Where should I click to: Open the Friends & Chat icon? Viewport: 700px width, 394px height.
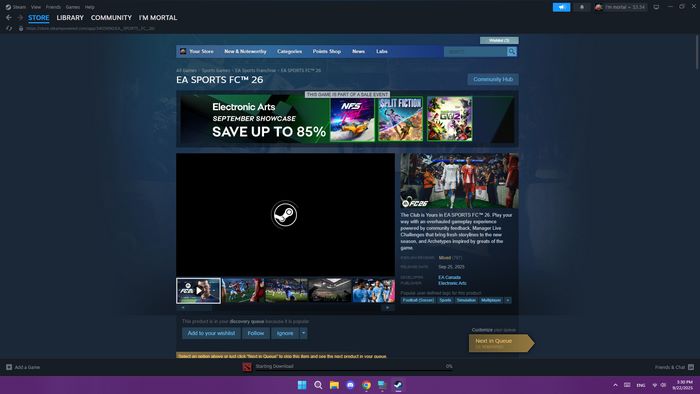click(x=691, y=367)
